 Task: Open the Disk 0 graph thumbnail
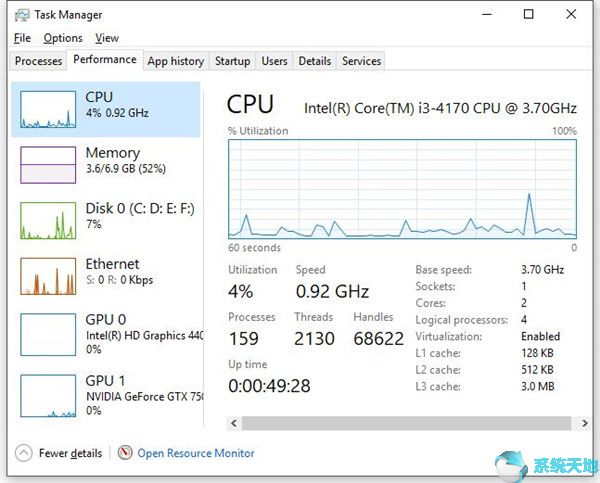[48, 219]
